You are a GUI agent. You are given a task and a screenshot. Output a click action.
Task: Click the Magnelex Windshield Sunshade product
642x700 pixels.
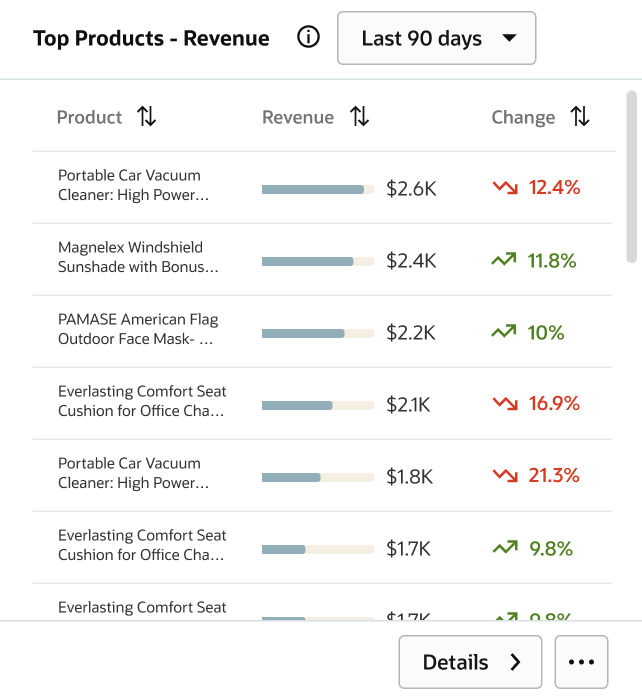[138, 257]
